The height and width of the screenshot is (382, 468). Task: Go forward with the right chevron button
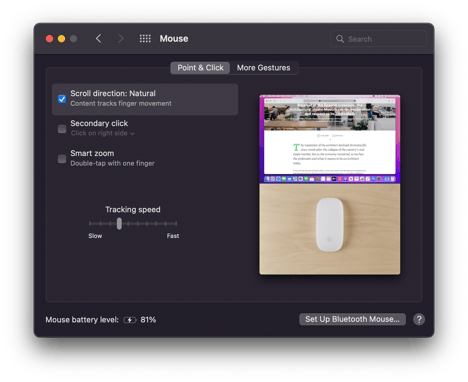tap(121, 39)
